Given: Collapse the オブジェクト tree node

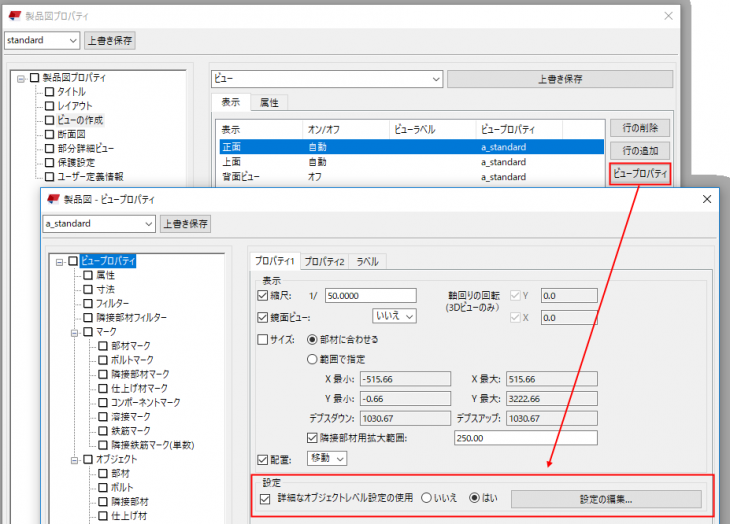Looking at the screenshot, I should coord(74,461).
